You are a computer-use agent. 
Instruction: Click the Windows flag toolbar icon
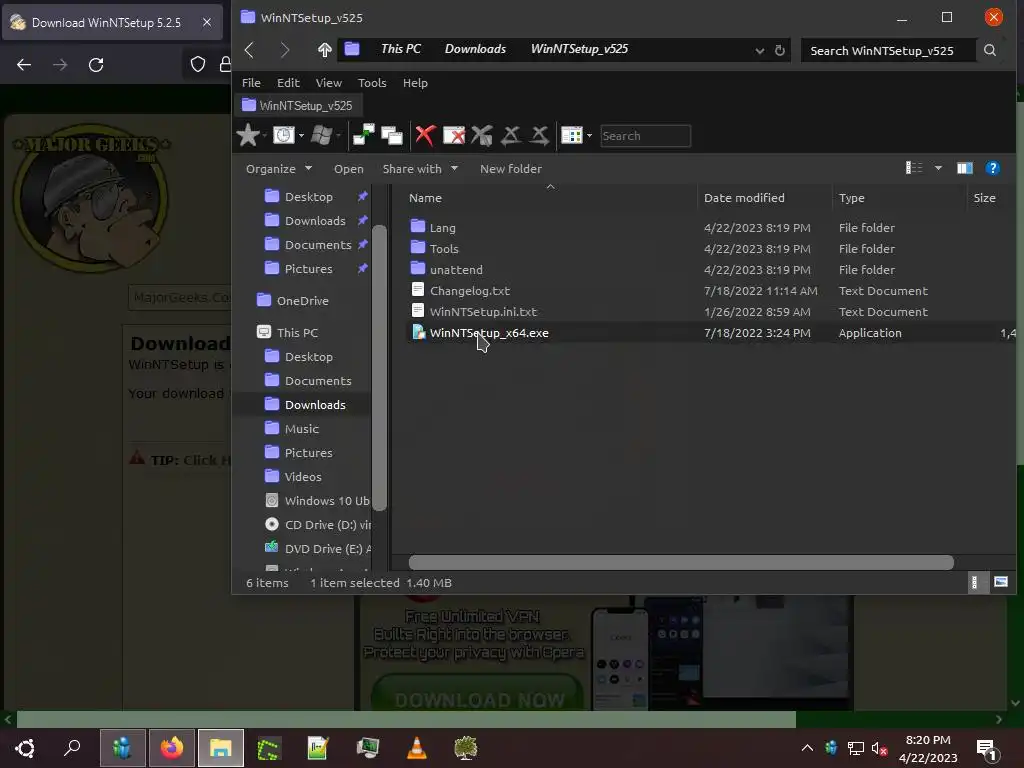(321, 135)
